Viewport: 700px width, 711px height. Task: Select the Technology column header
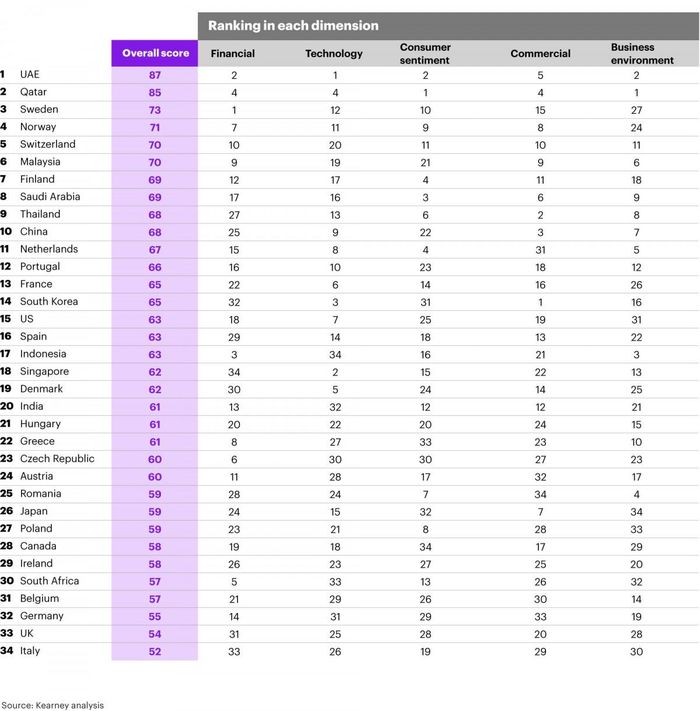(334, 54)
